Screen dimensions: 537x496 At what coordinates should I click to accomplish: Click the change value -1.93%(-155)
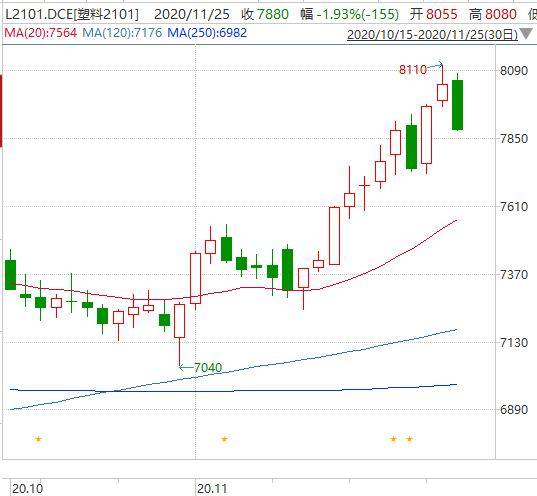(358, 14)
